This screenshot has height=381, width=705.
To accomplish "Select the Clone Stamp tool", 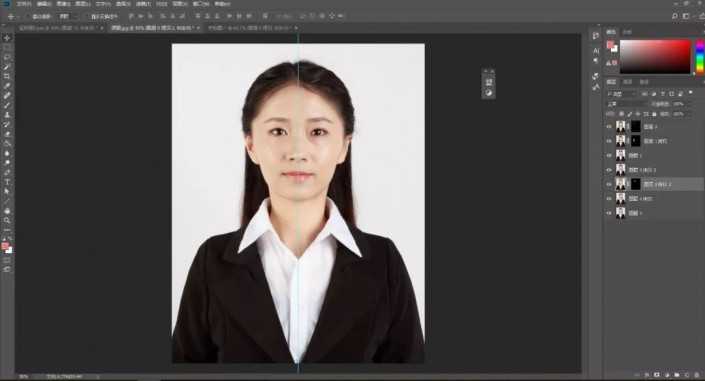I will coord(7,115).
